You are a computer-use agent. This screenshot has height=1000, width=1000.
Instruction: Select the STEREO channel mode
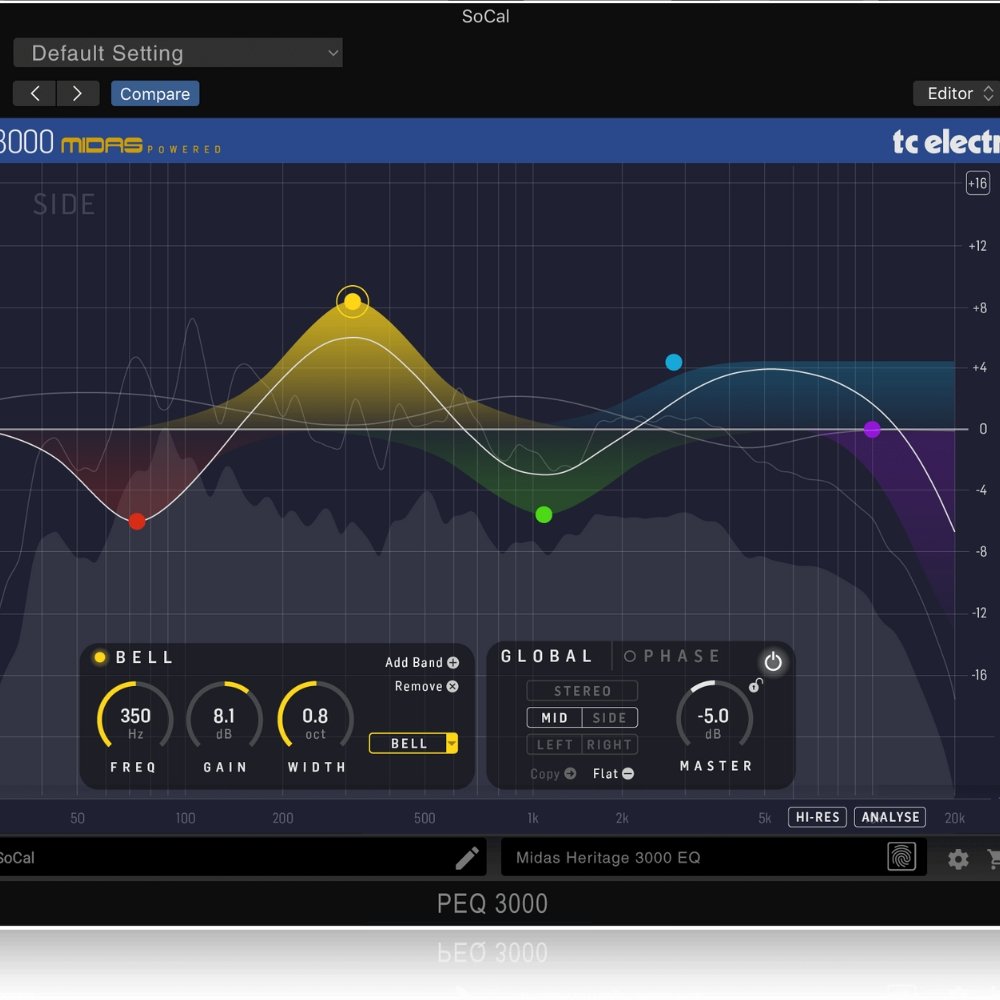click(582, 691)
